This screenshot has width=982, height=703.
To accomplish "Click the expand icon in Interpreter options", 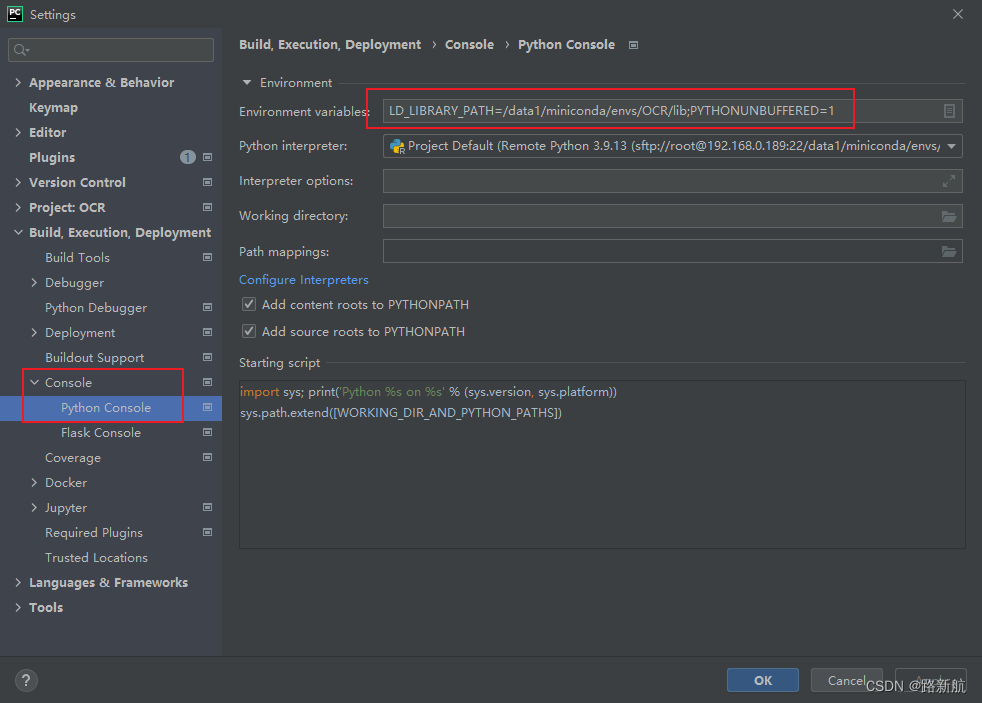I will tap(949, 181).
